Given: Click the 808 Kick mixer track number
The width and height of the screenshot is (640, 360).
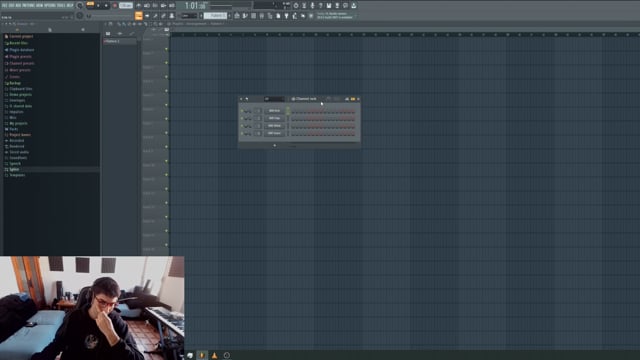Looking at the screenshot, I should (258, 111).
